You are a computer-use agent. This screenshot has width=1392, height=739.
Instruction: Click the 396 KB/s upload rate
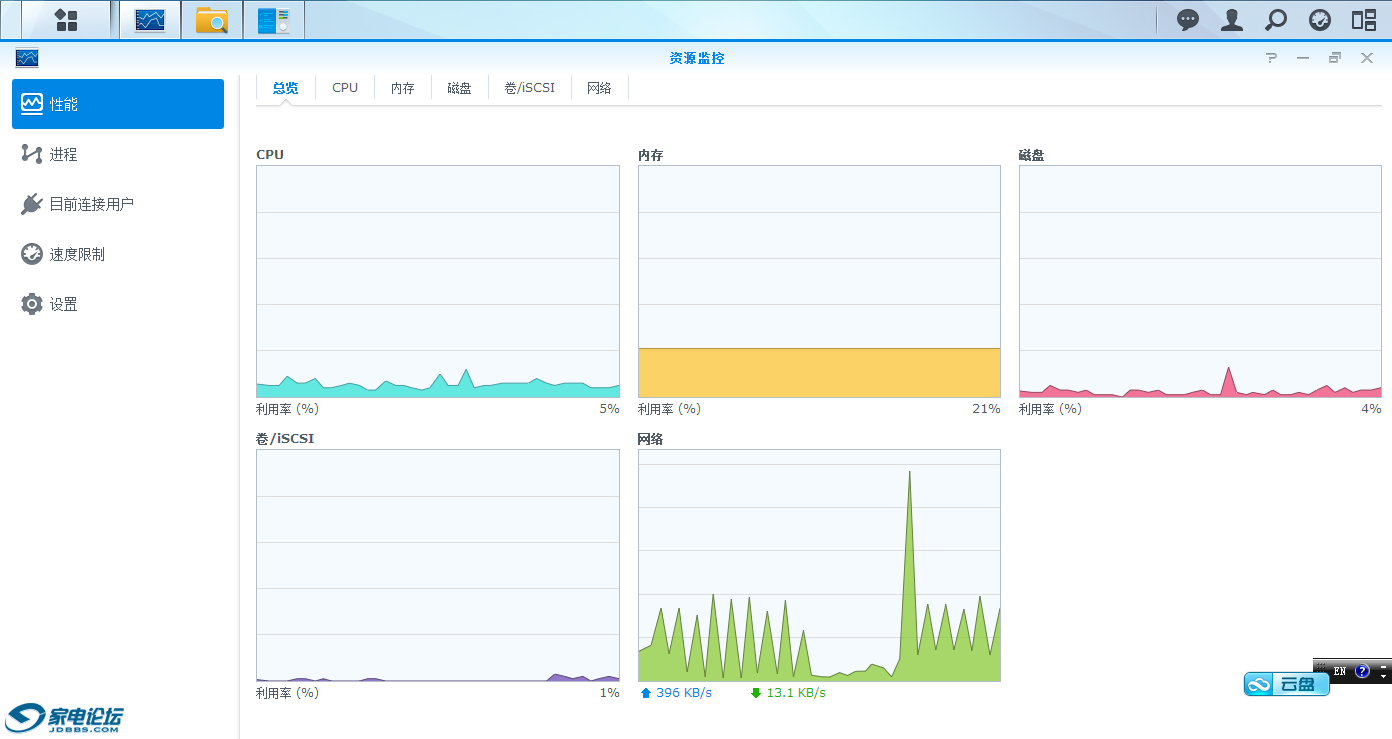[684, 693]
